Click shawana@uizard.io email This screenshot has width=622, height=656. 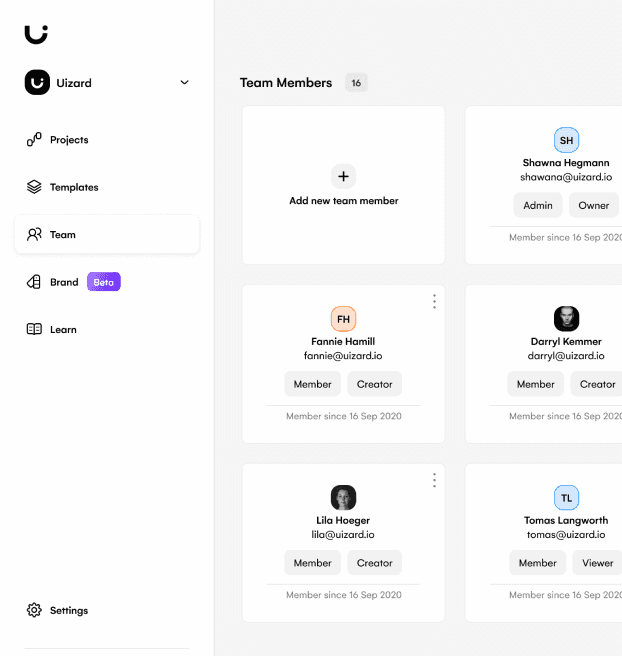(x=566, y=177)
